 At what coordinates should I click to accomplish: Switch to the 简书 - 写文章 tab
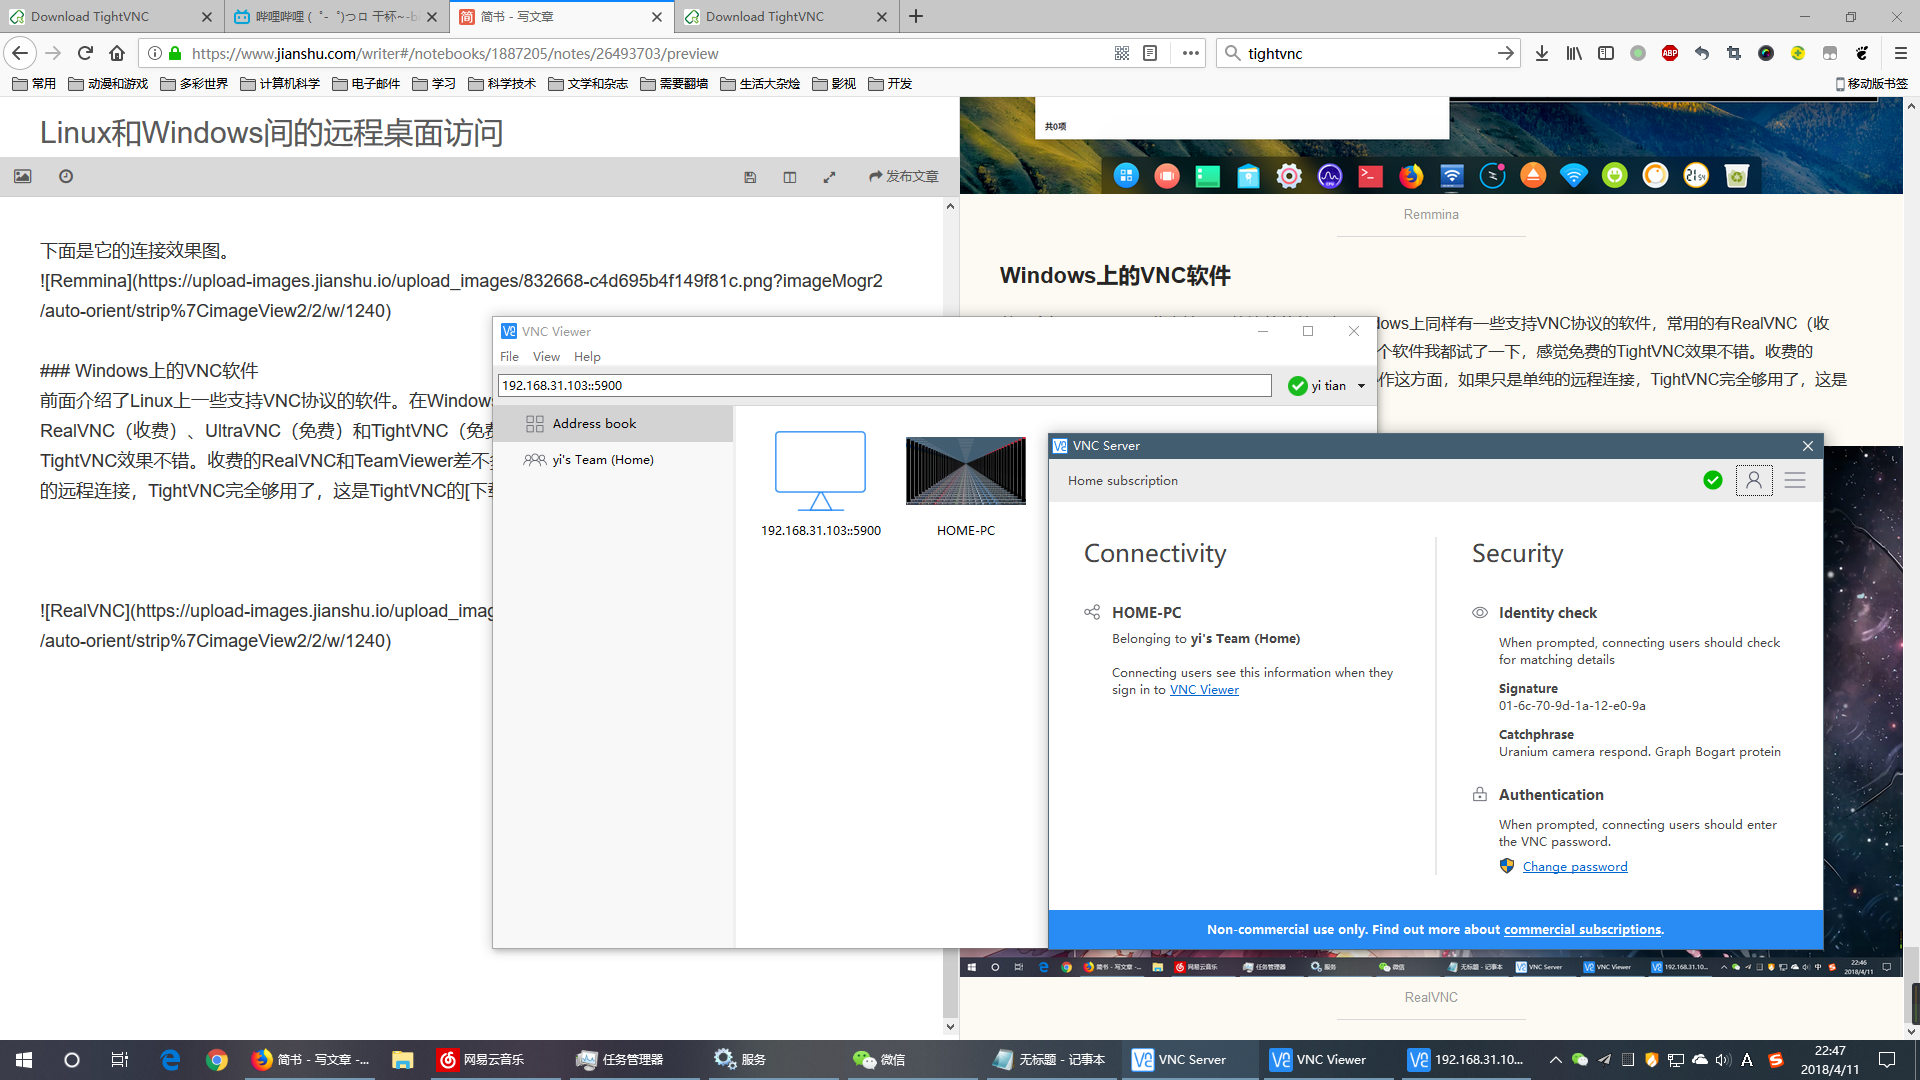560,16
